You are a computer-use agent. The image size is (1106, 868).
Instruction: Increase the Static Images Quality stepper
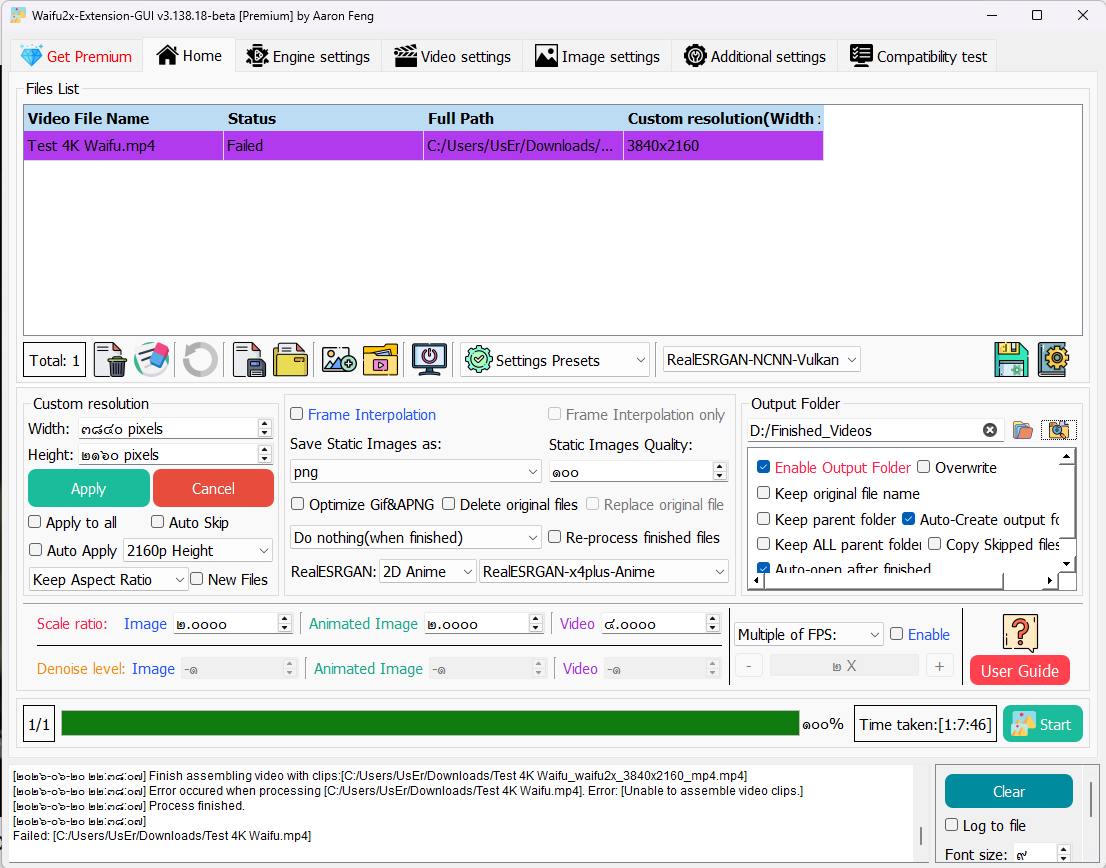click(719, 467)
